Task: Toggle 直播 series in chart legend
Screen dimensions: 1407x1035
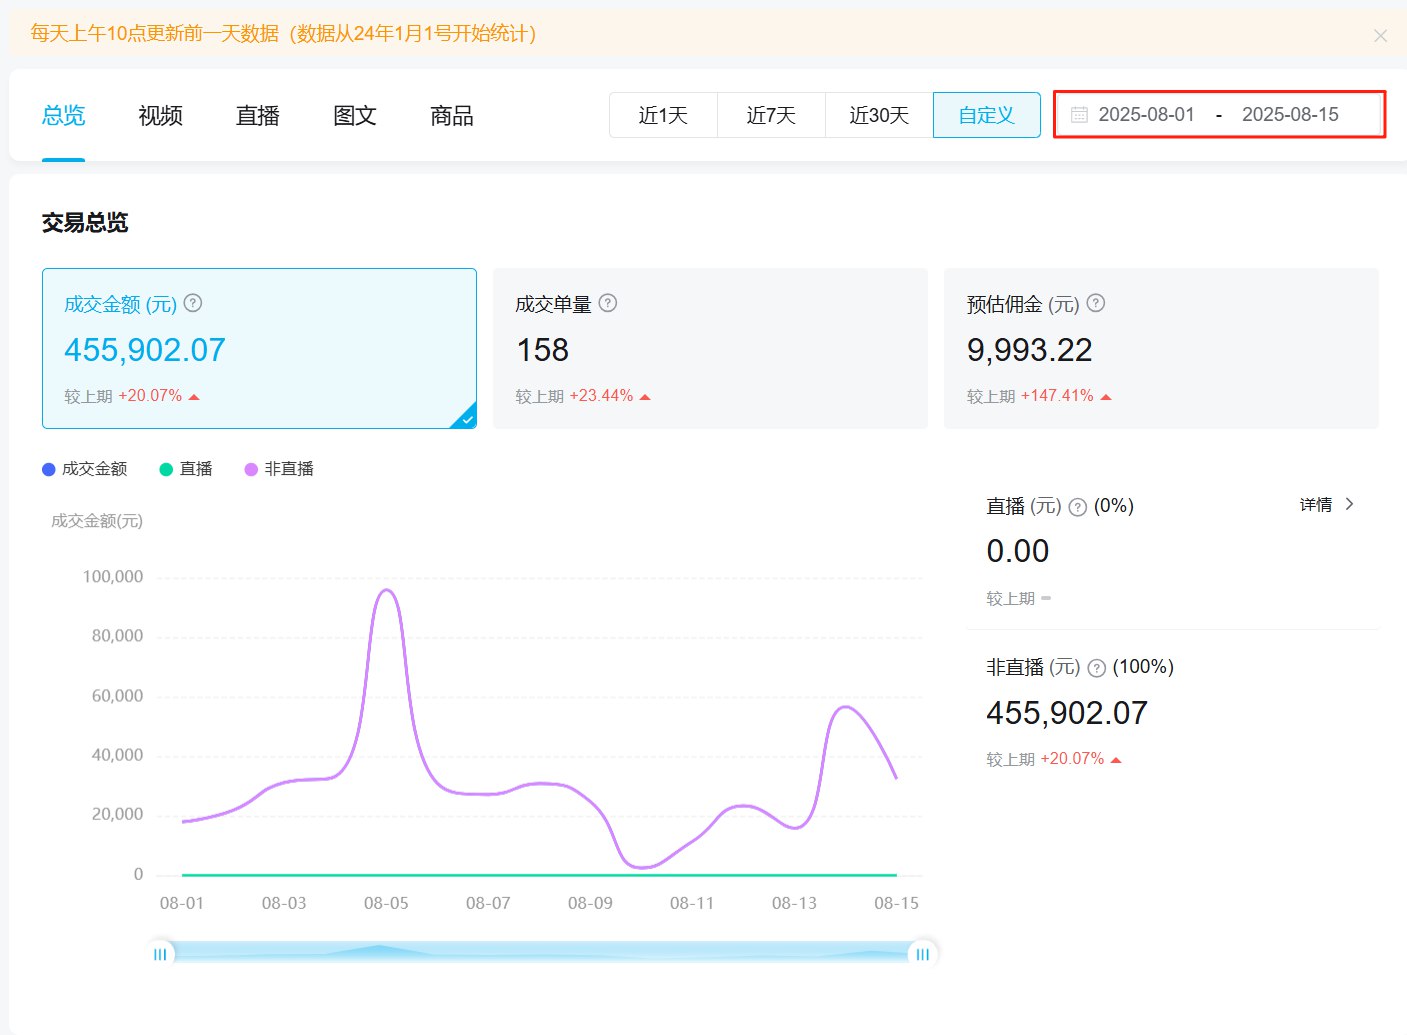Action: tap(187, 469)
